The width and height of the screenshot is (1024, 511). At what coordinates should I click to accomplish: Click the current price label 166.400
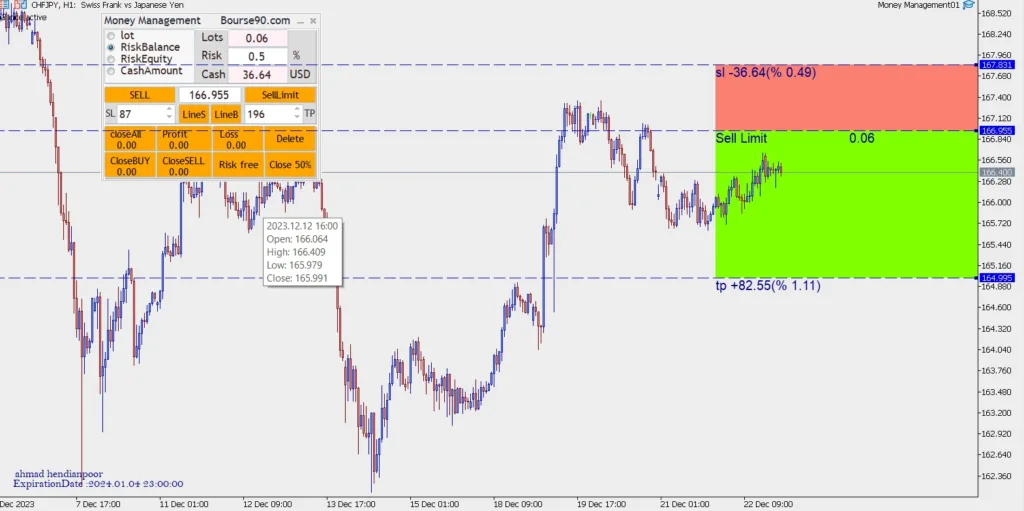click(x=997, y=173)
